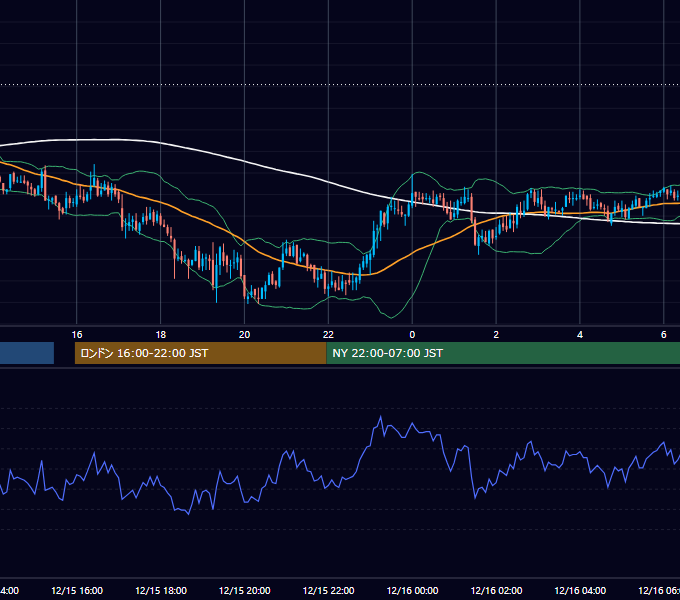Screen dimensions: 680x600
Task: Click the 12/15 16:00 time axis label
Action: [x=77, y=590]
